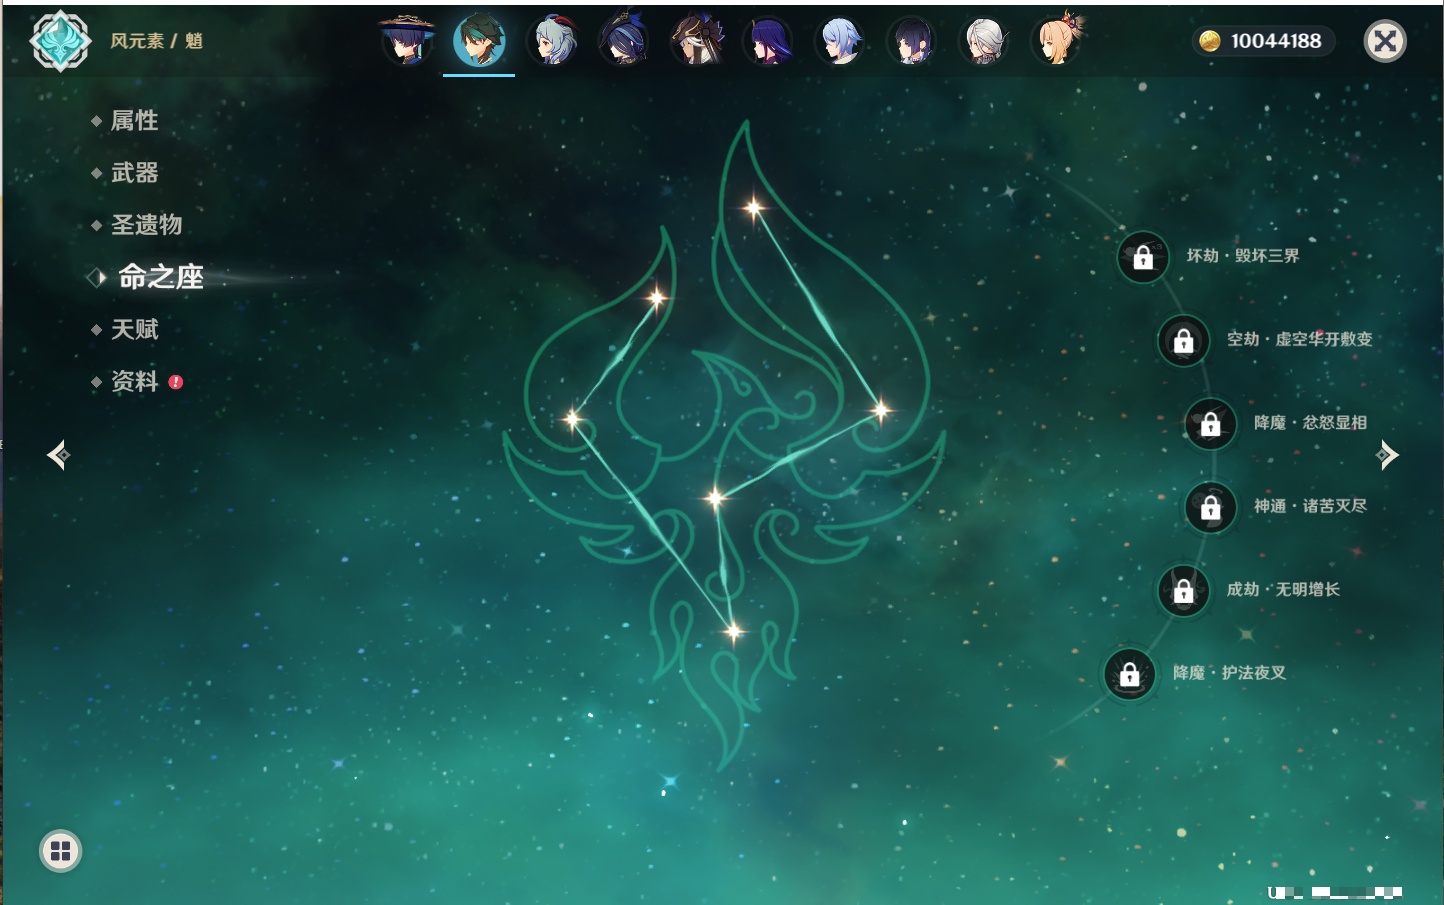
Task: Switch to the blonde Yoimiya avatar
Action: [1058, 40]
